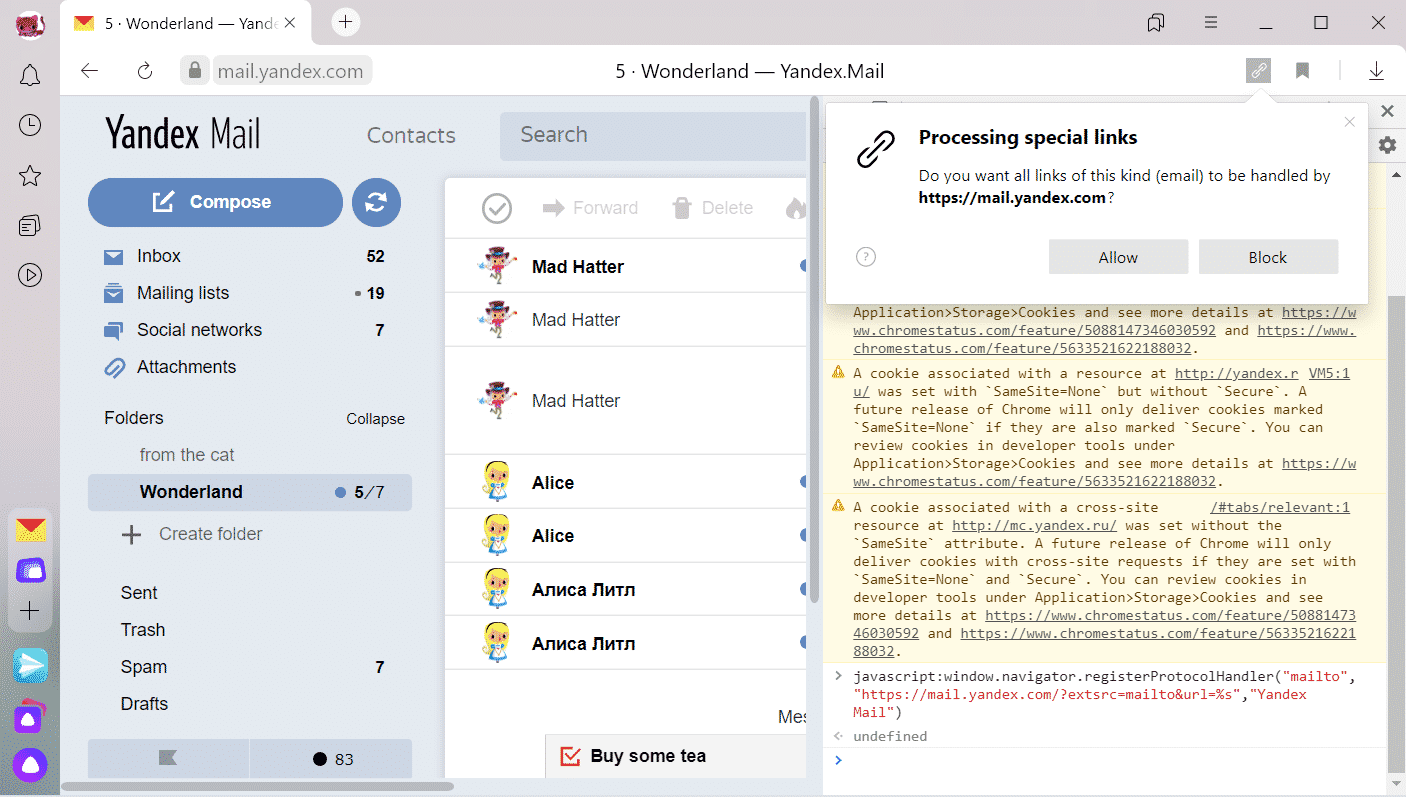Open /#tabs/relevant:1 source link
The height and width of the screenshot is (797, 1406).
(x=1280, y=507)
